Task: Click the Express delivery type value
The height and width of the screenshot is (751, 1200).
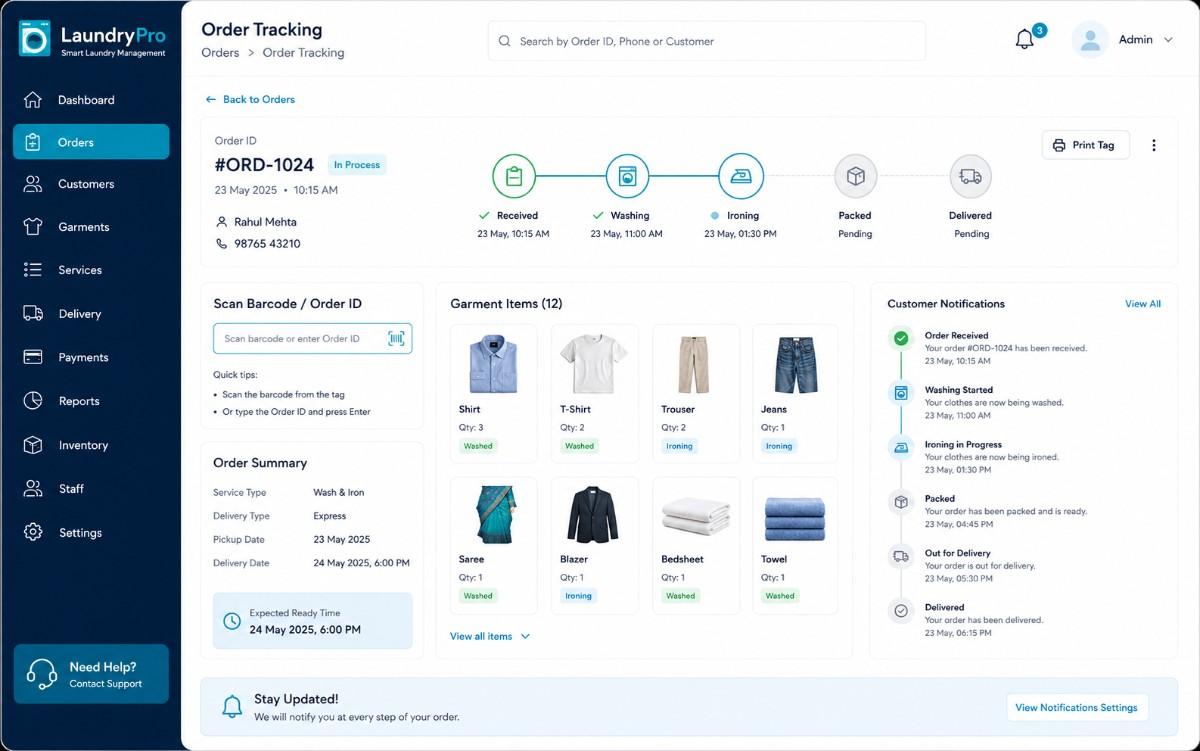Action: click(x=329, y=516)
